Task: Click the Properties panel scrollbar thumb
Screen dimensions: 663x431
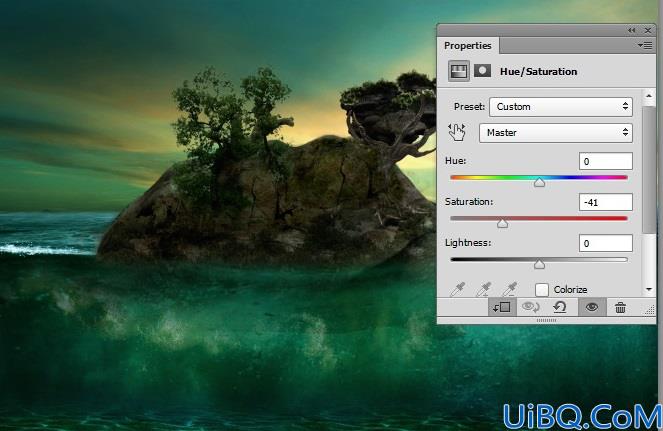Action: [649, 169]
